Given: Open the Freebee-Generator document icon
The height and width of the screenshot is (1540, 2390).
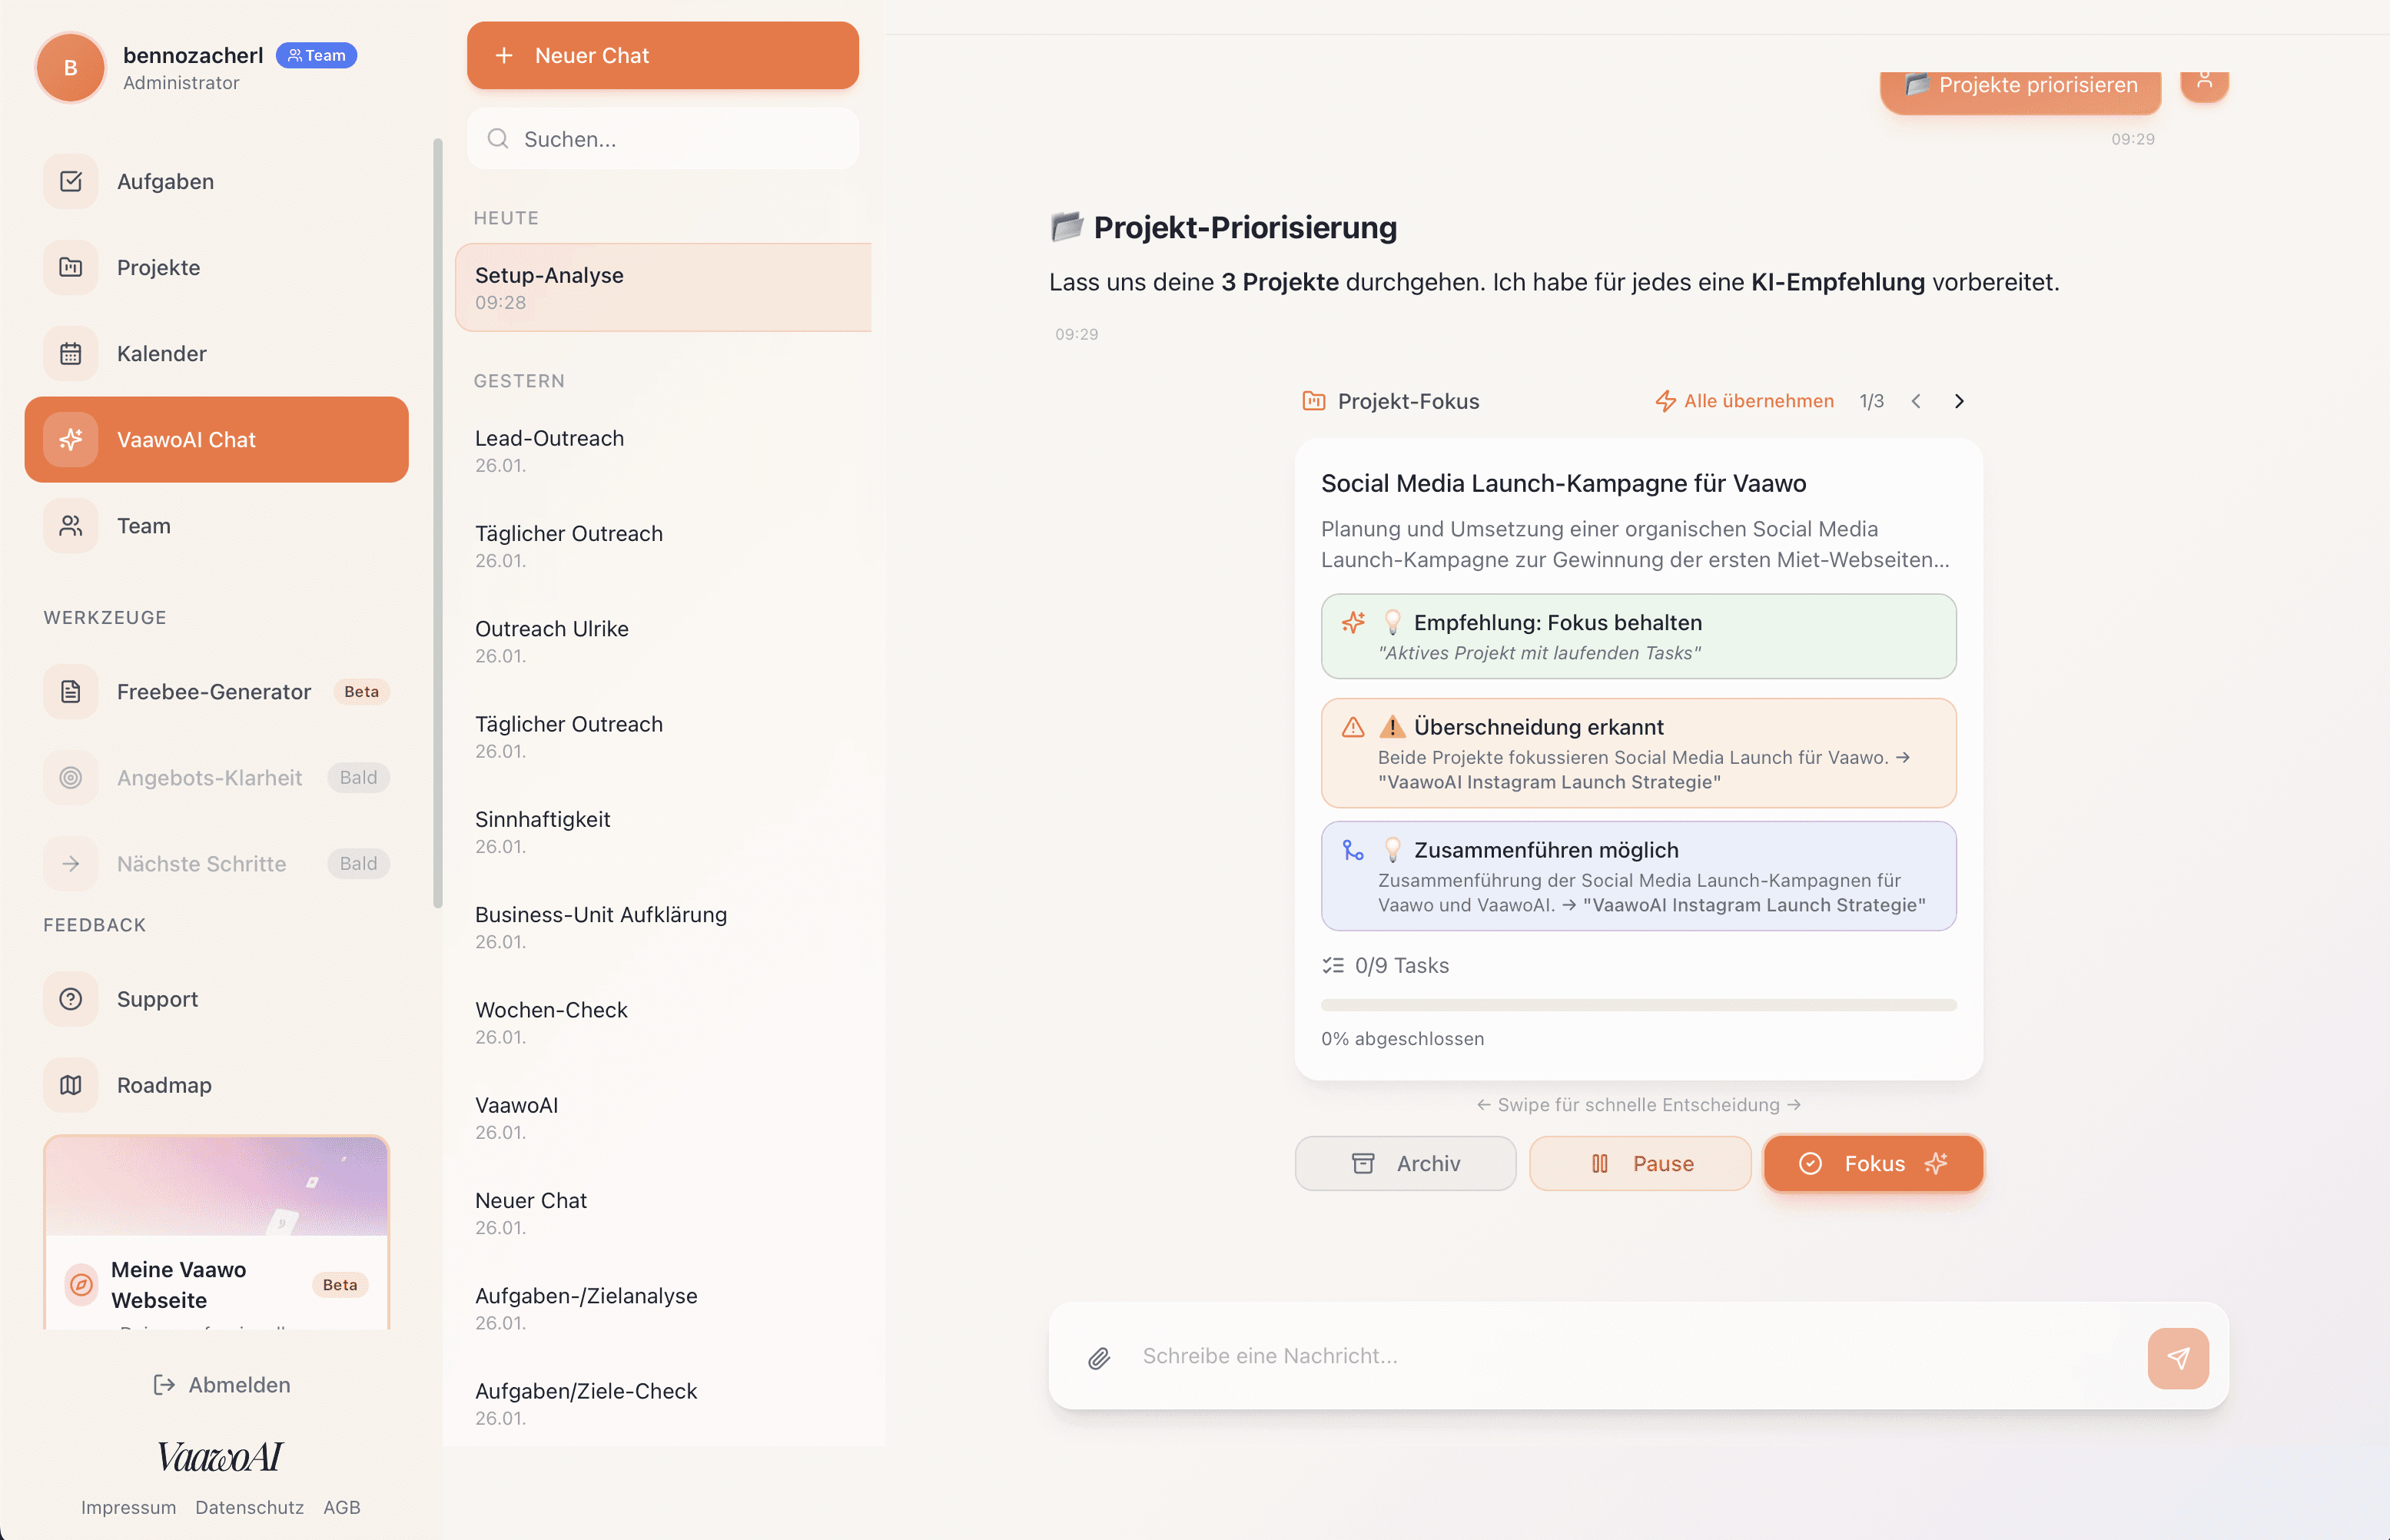Looking at the screenshot, I should [x=70, y=691].
